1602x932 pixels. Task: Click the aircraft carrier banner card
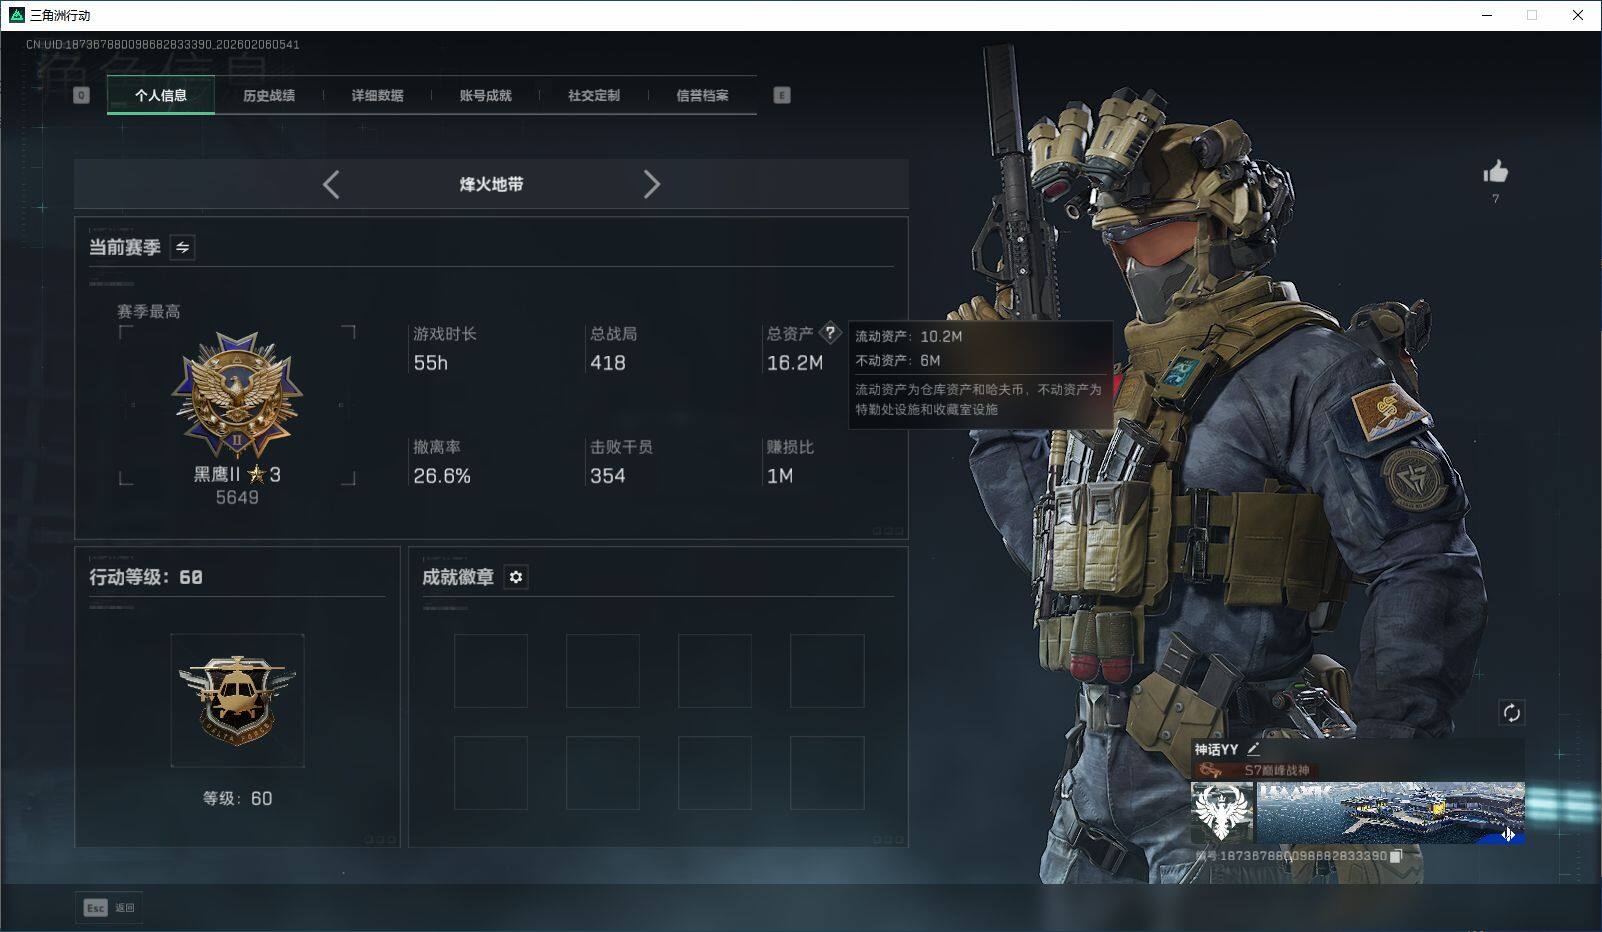[x=1390, y=812]
